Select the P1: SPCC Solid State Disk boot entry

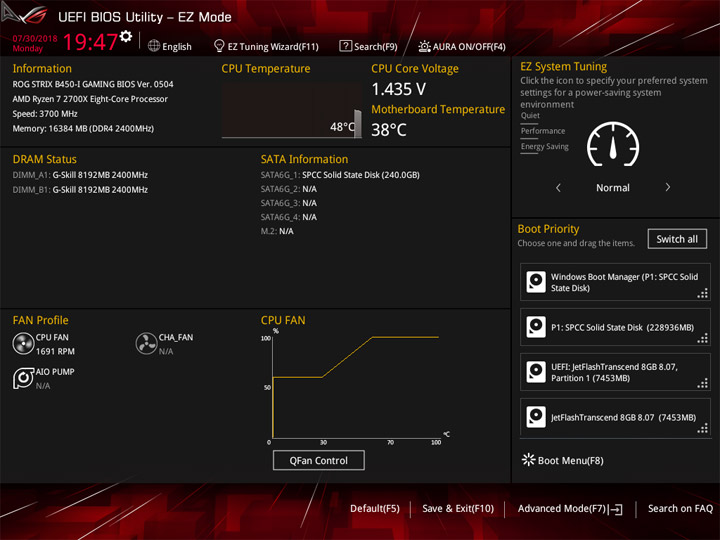(x=615, y=327)
